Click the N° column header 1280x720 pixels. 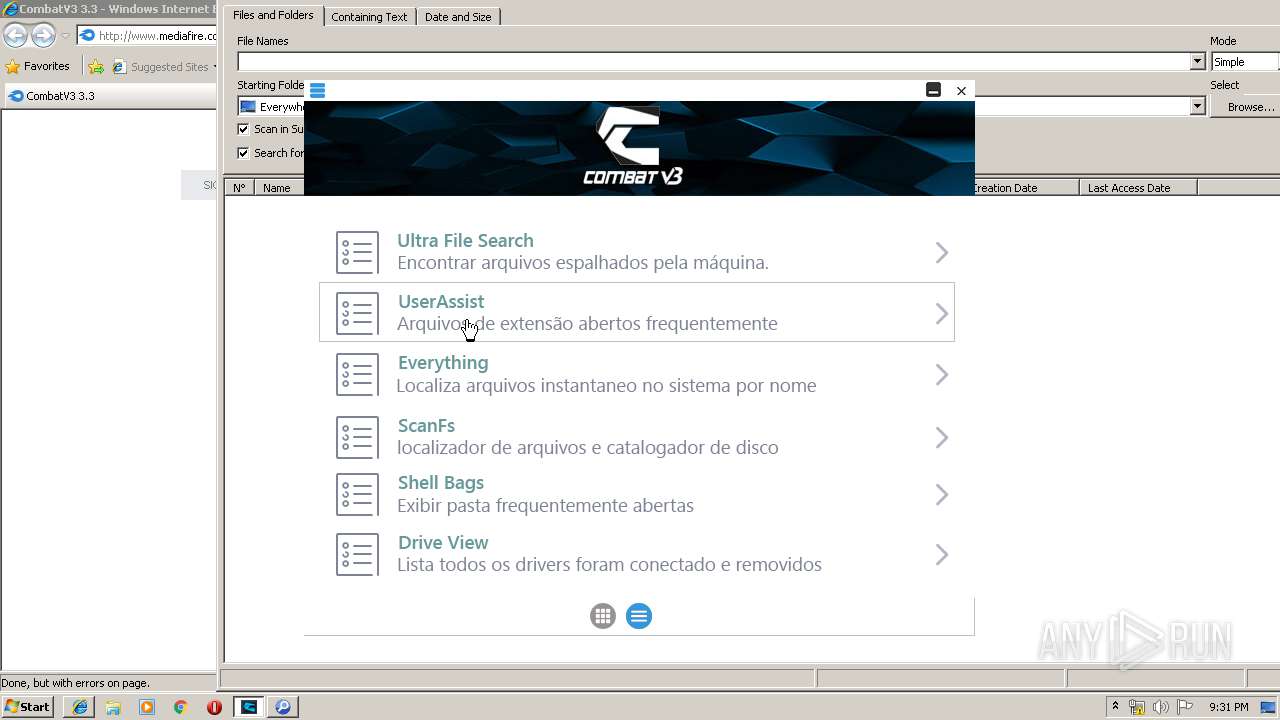click(239, 188)
